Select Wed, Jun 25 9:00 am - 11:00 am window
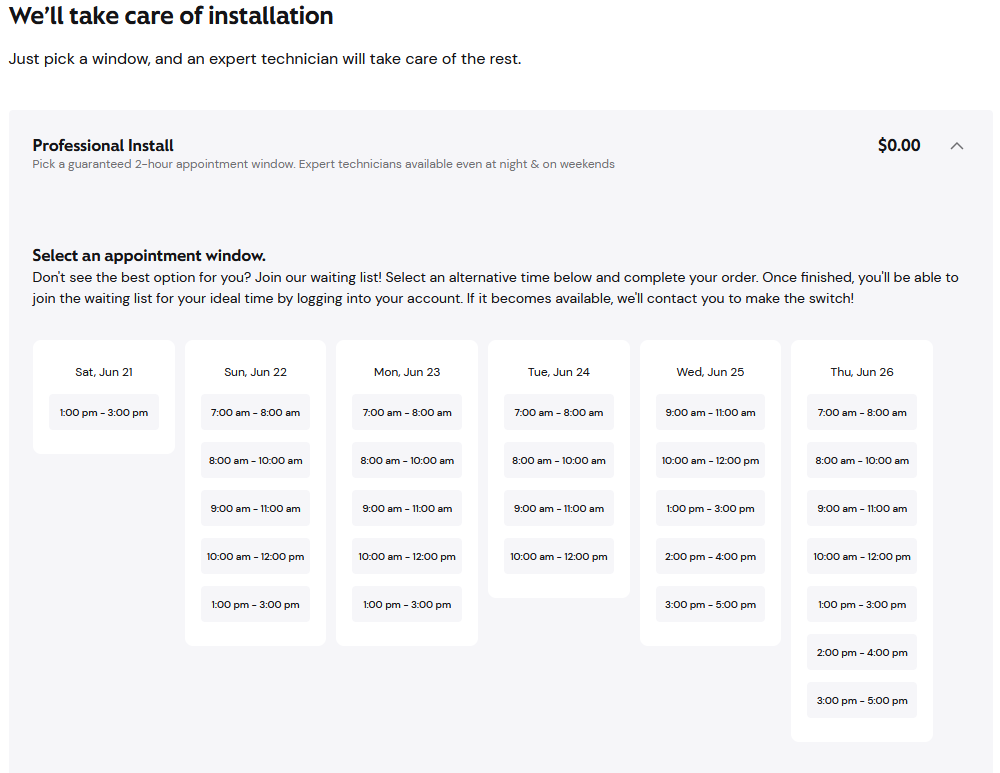The height and width of the screenshot is (773, 1000). pyautogui.click(x=710, y=412)
